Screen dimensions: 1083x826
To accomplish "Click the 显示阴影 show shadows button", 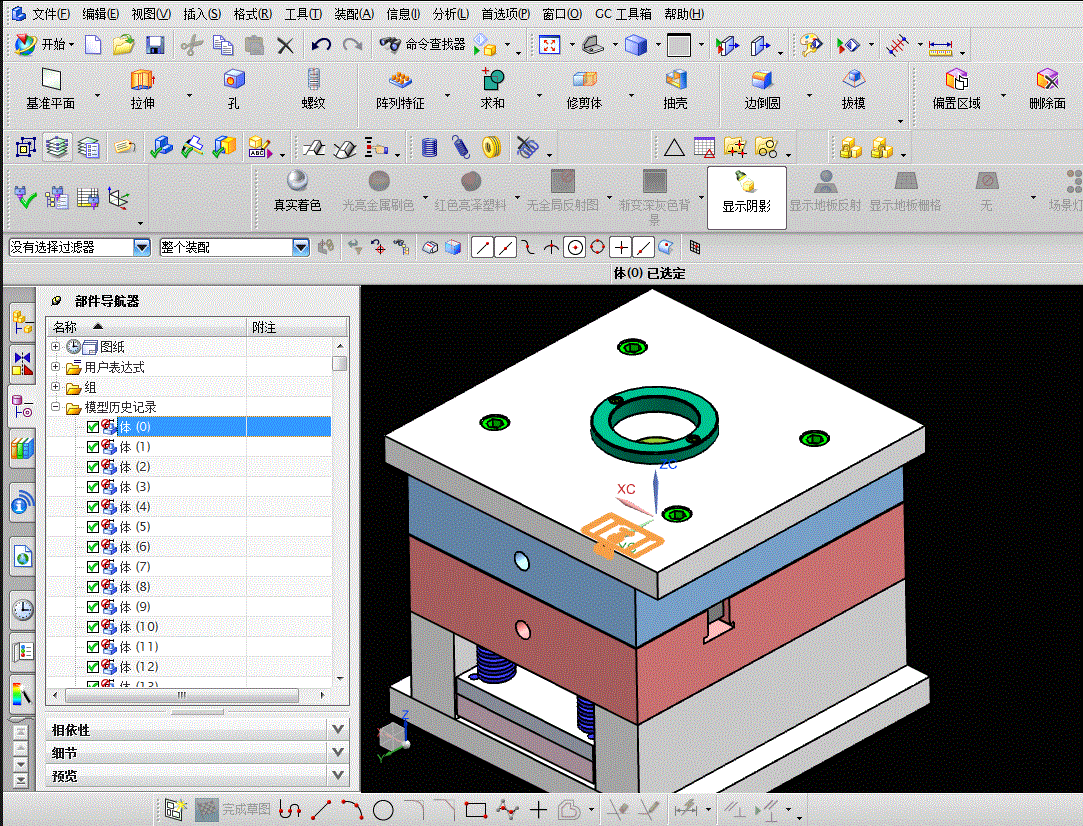I will click(747, 198).
